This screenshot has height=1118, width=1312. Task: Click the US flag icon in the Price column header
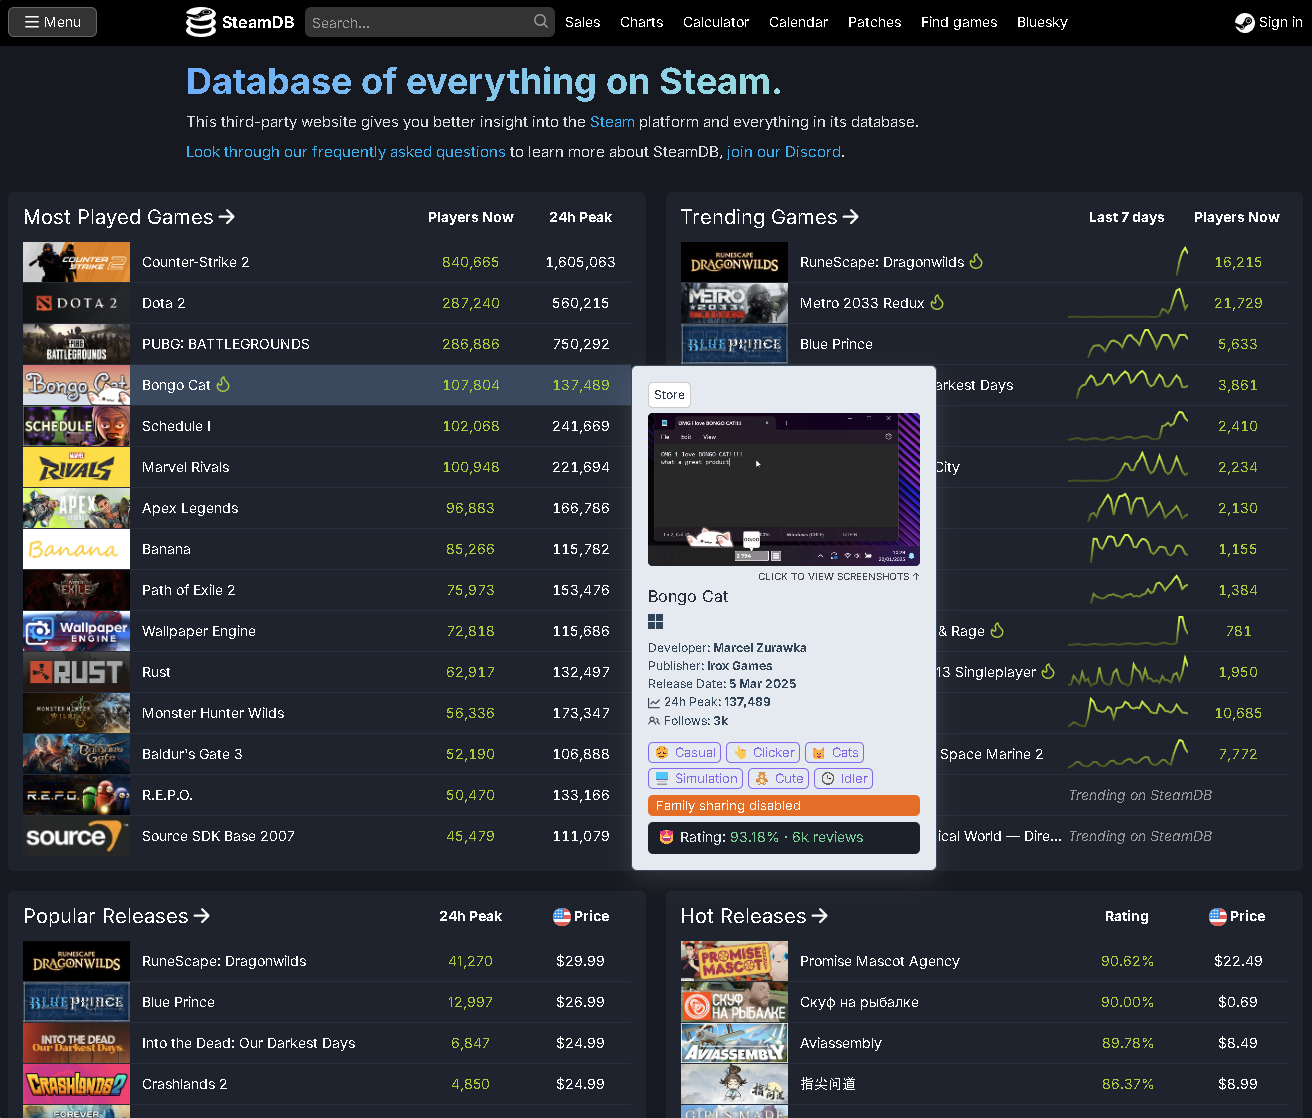coord(559,915)
